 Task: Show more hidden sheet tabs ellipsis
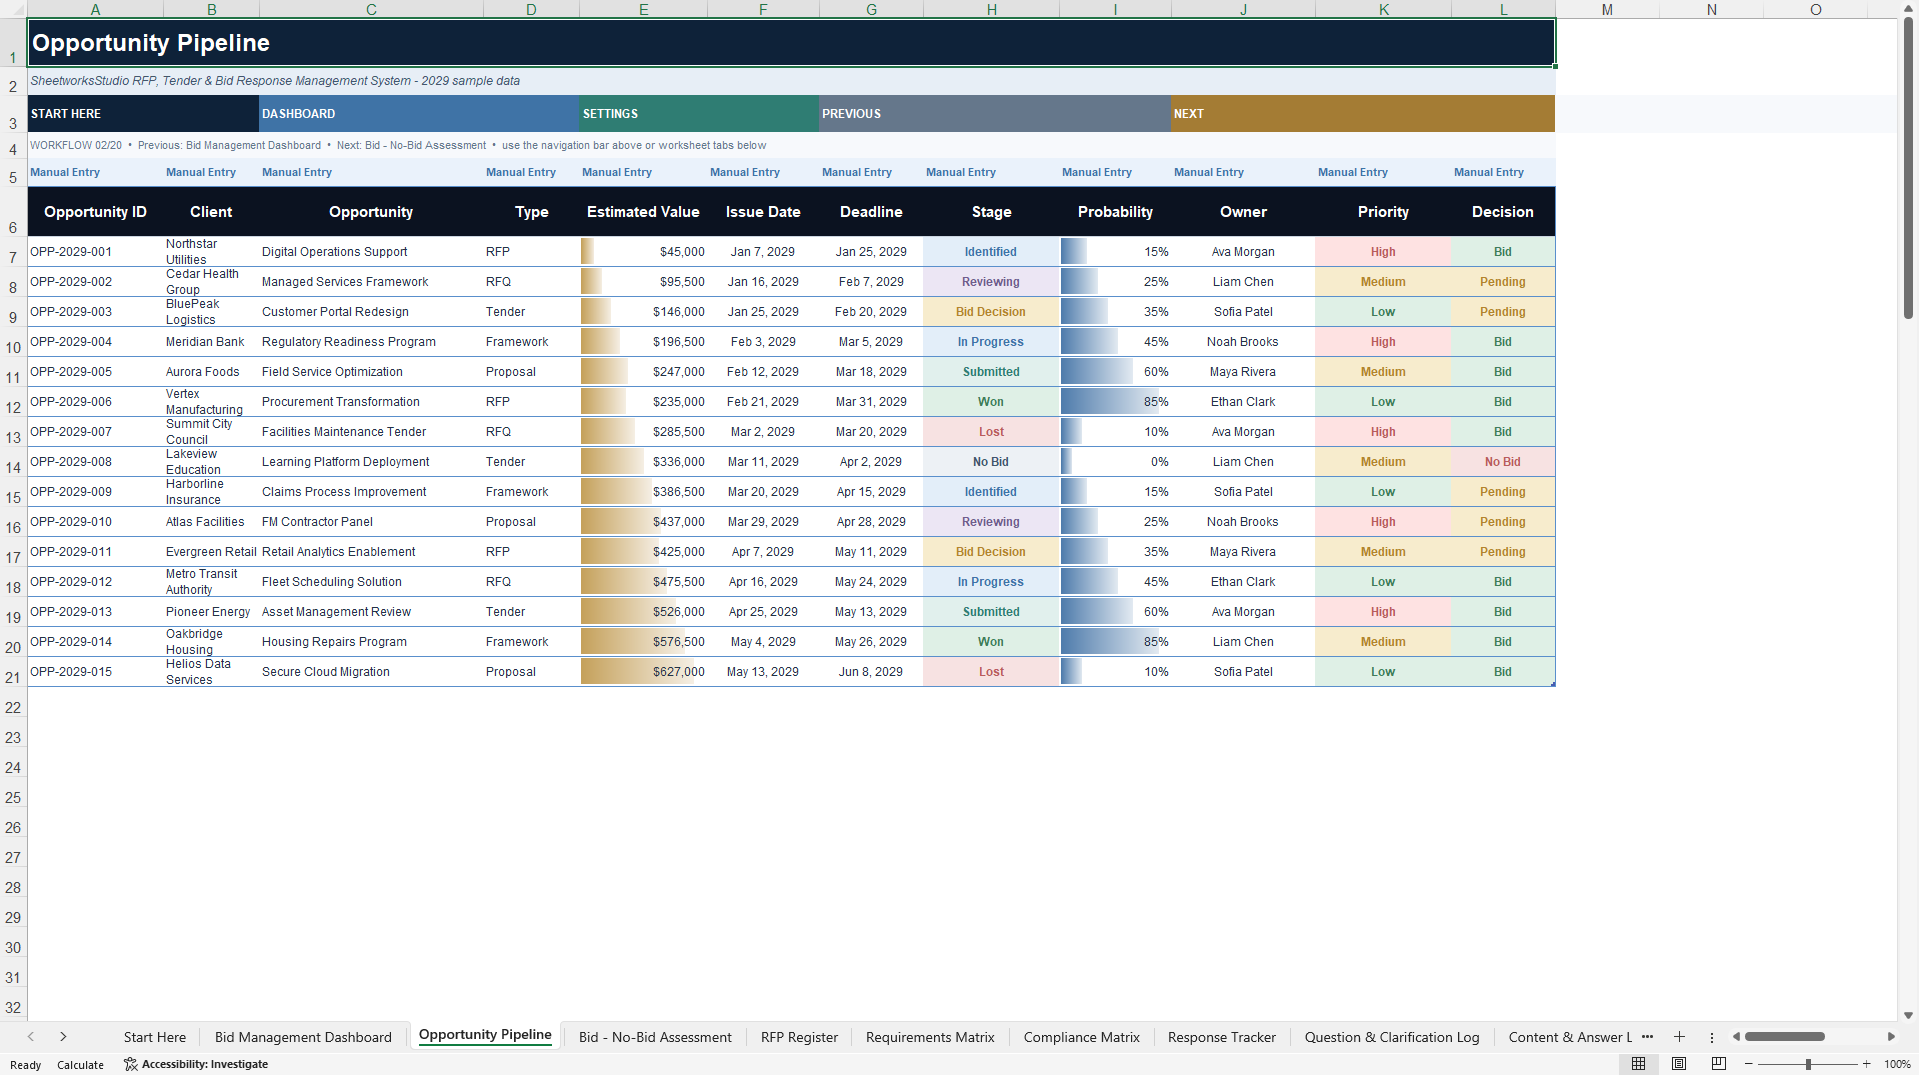[x=1648, y=1037]
